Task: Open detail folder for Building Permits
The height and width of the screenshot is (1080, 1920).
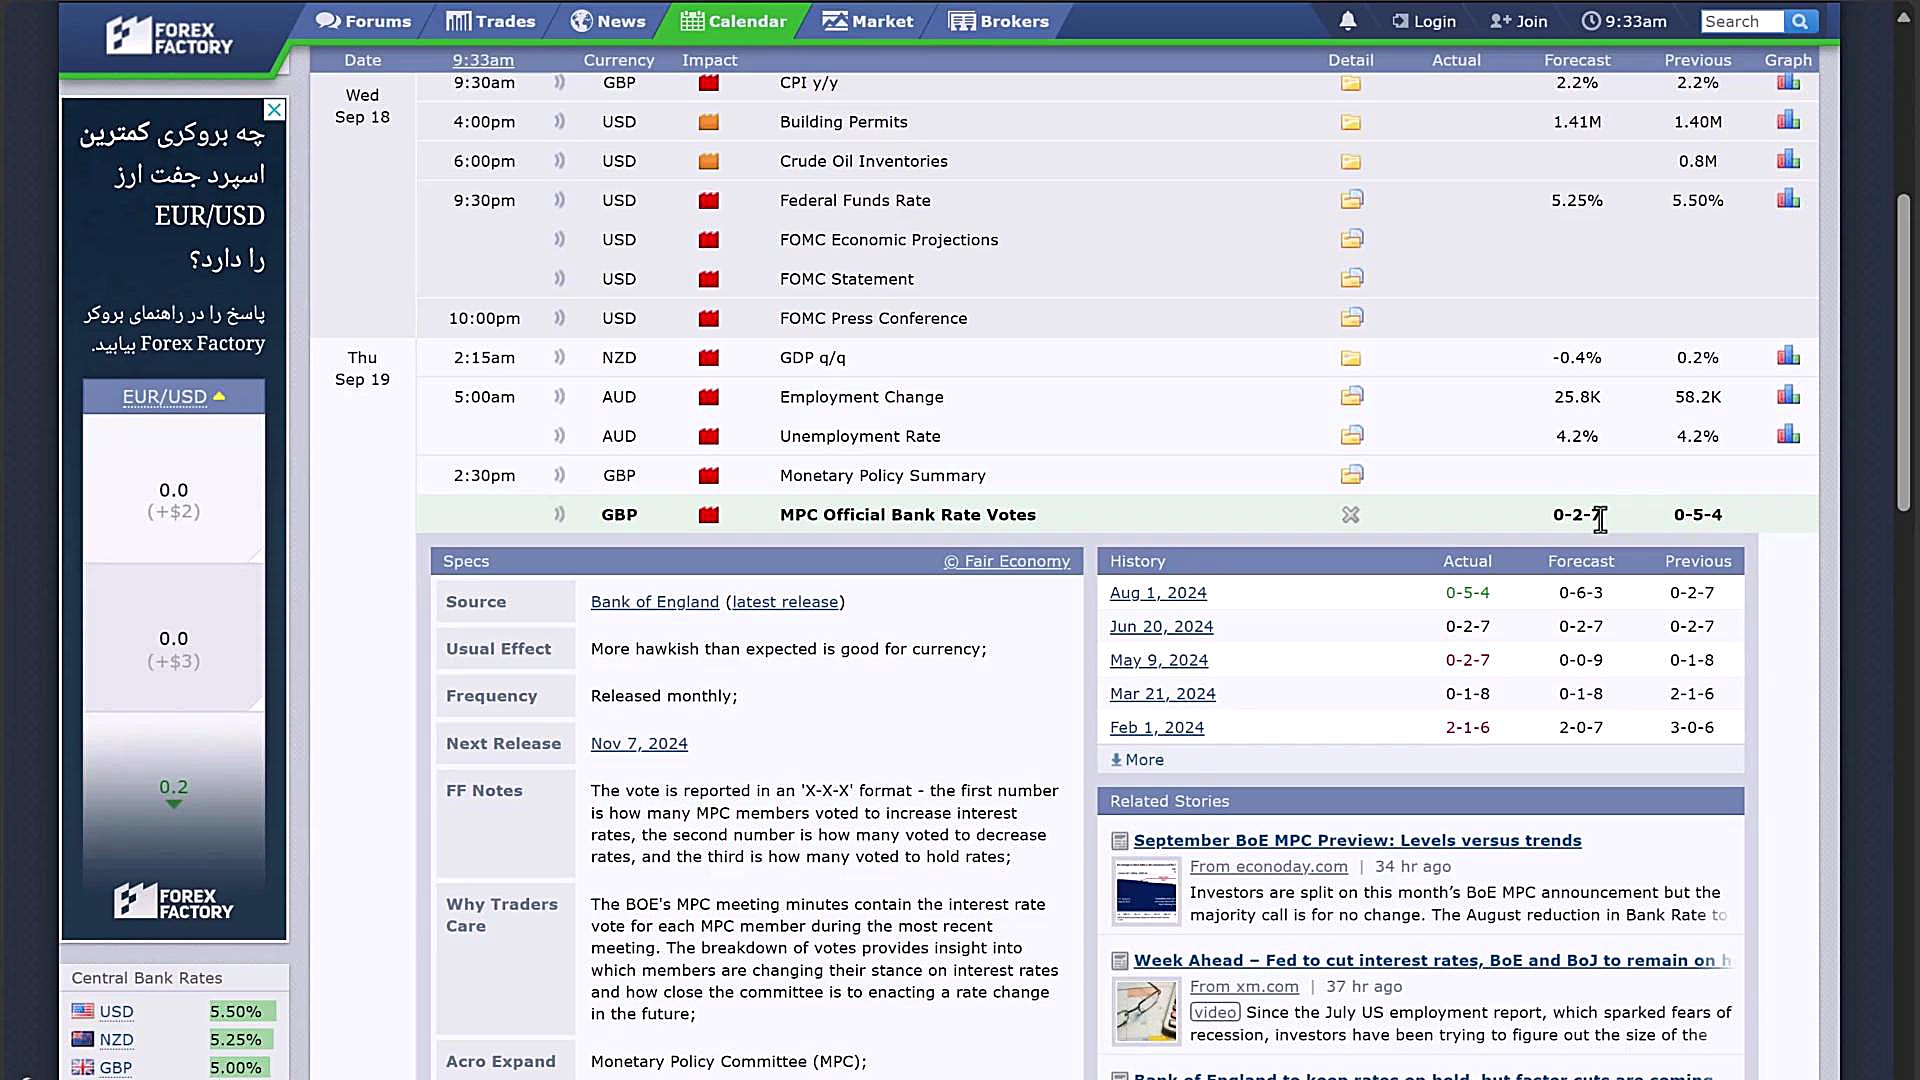Action: [x=1351, y=122]
